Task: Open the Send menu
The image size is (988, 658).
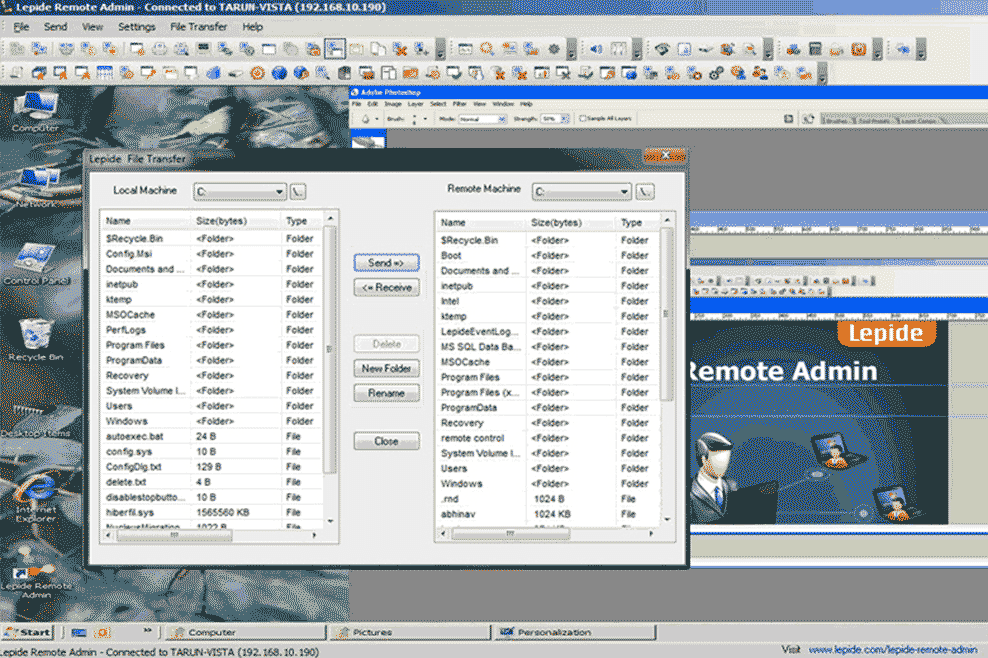Action: click(x=55, y=27)
